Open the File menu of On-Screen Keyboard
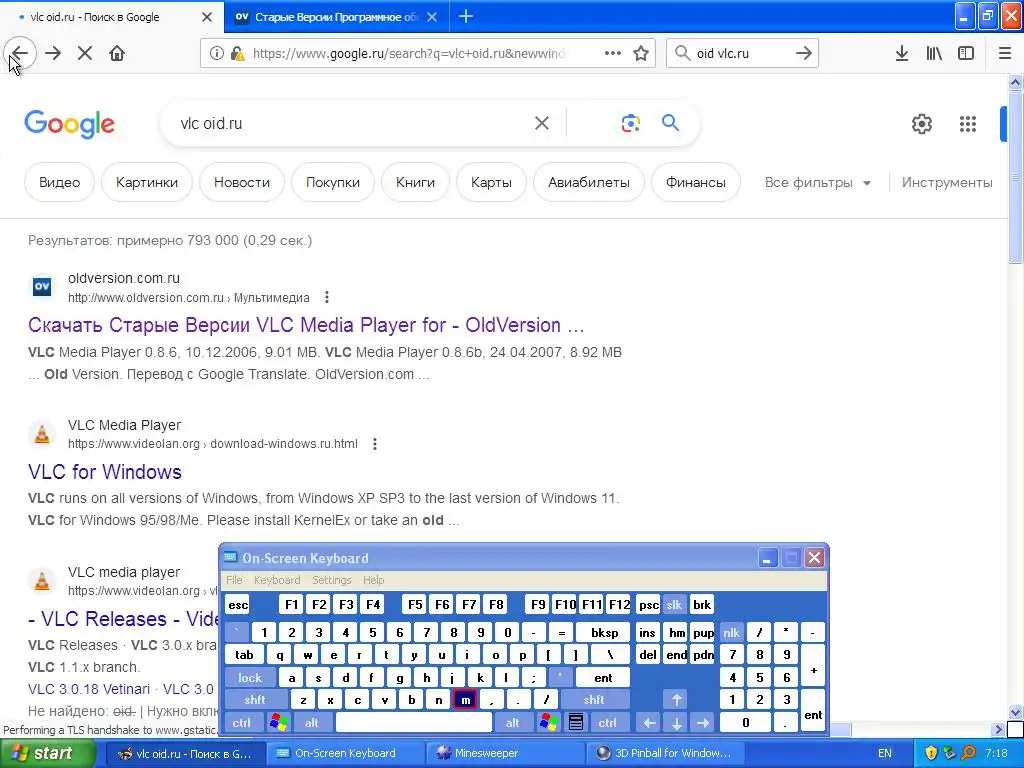The width and height of the screenshot is (1024, 768). (234, 580)
